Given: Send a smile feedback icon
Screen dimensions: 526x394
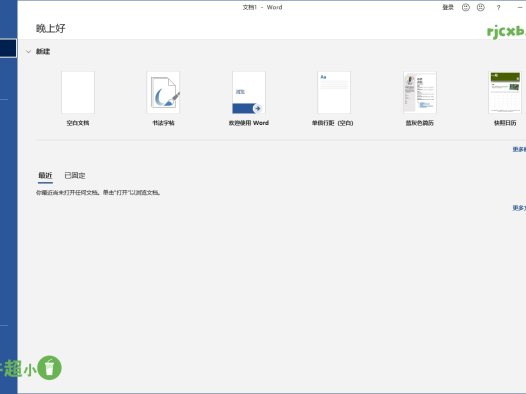Looking at the screenshot, I should (x=466, y=7).
